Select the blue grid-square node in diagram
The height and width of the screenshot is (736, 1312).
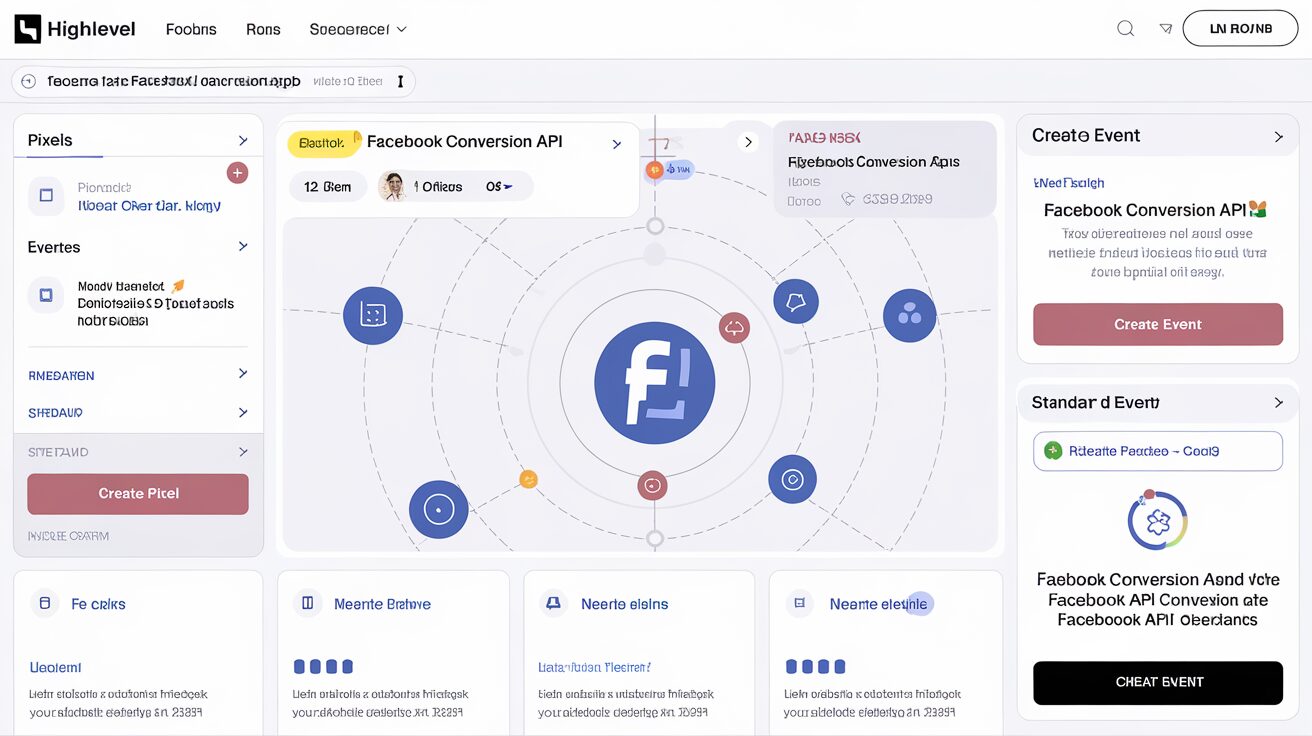point(372,315)
